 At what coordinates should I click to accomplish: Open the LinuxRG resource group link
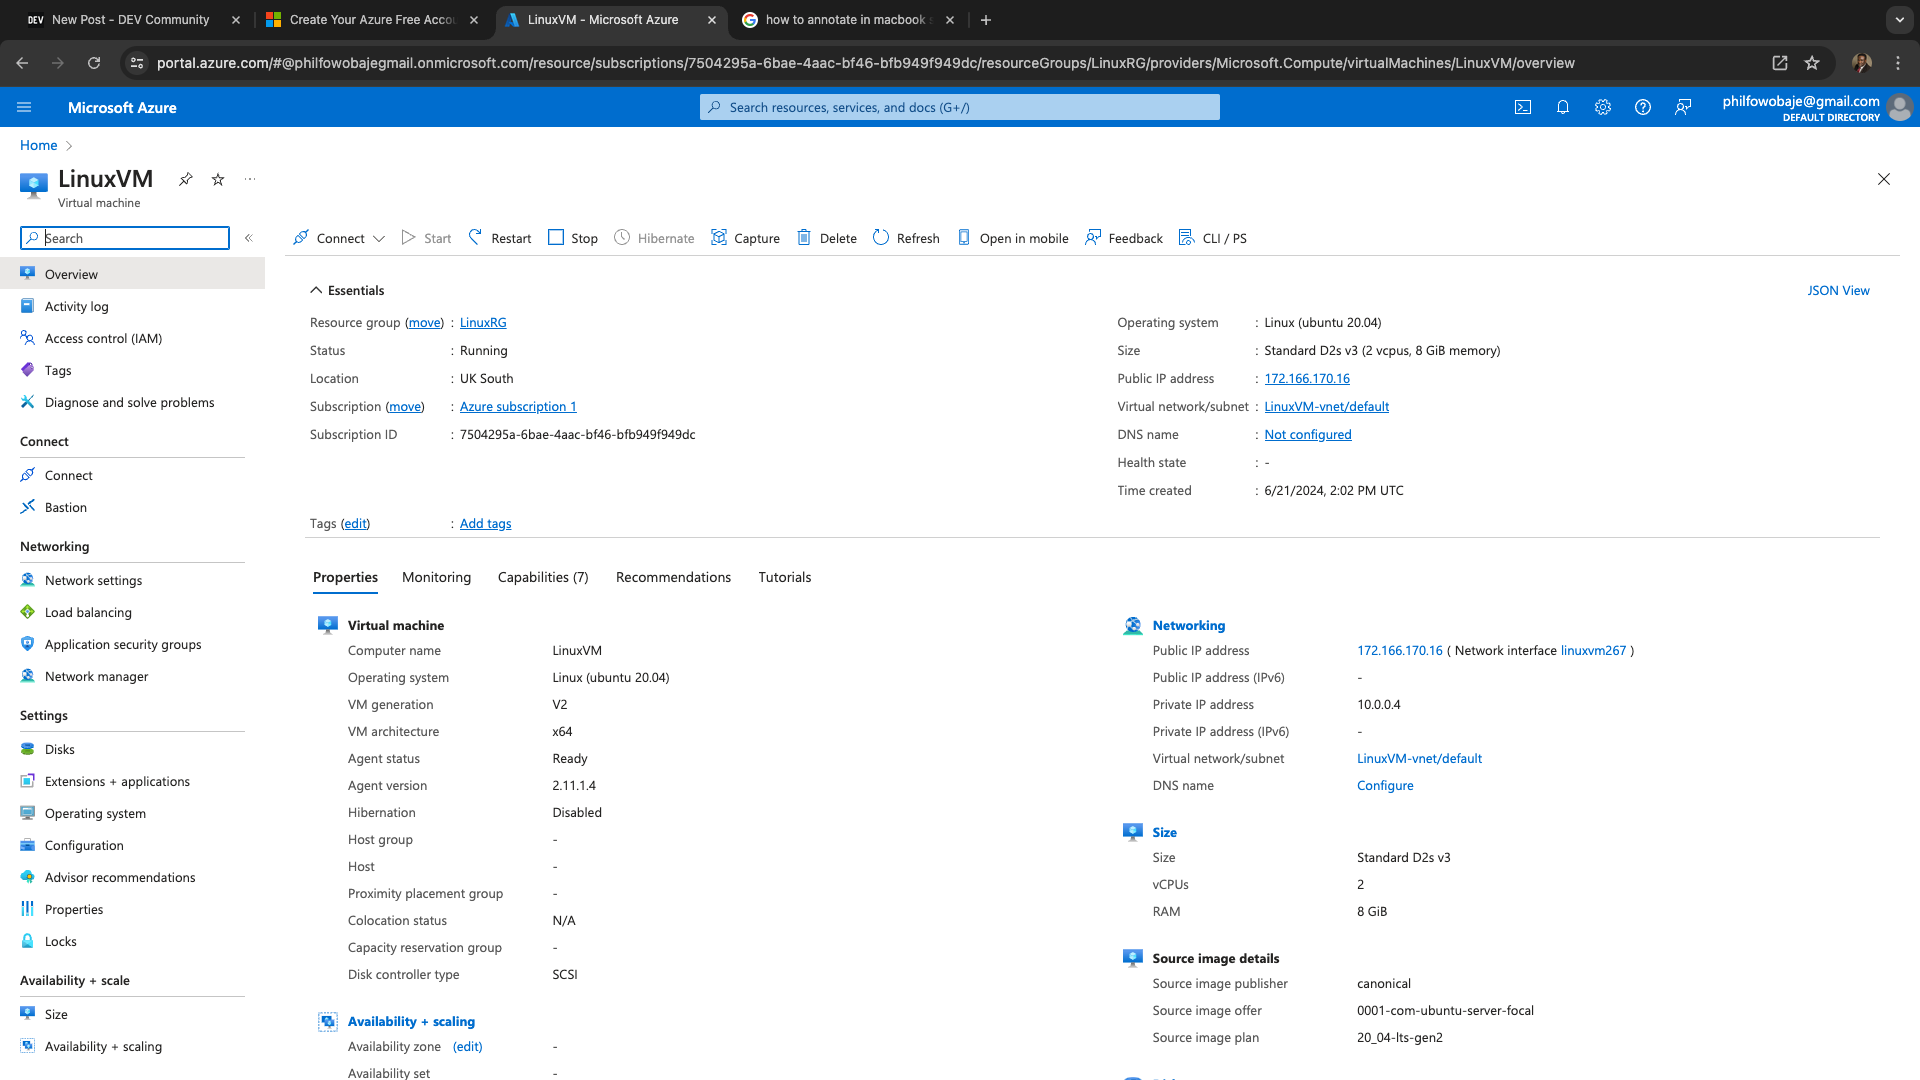point(483,322)
